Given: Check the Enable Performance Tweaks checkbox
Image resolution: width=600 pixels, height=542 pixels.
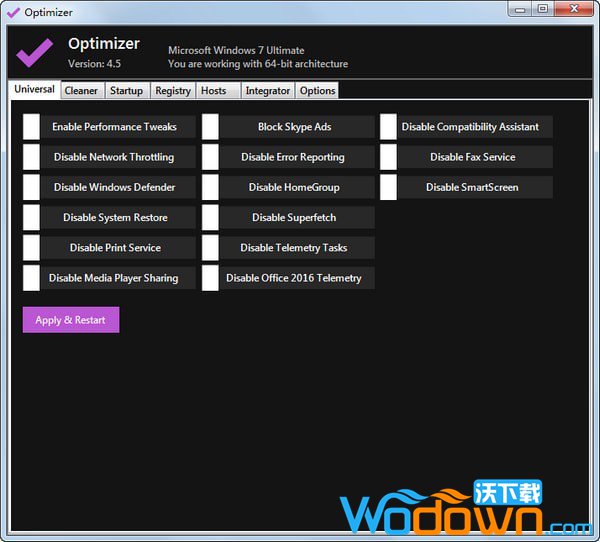Looking at the screenshot, I should coord(31,127).
